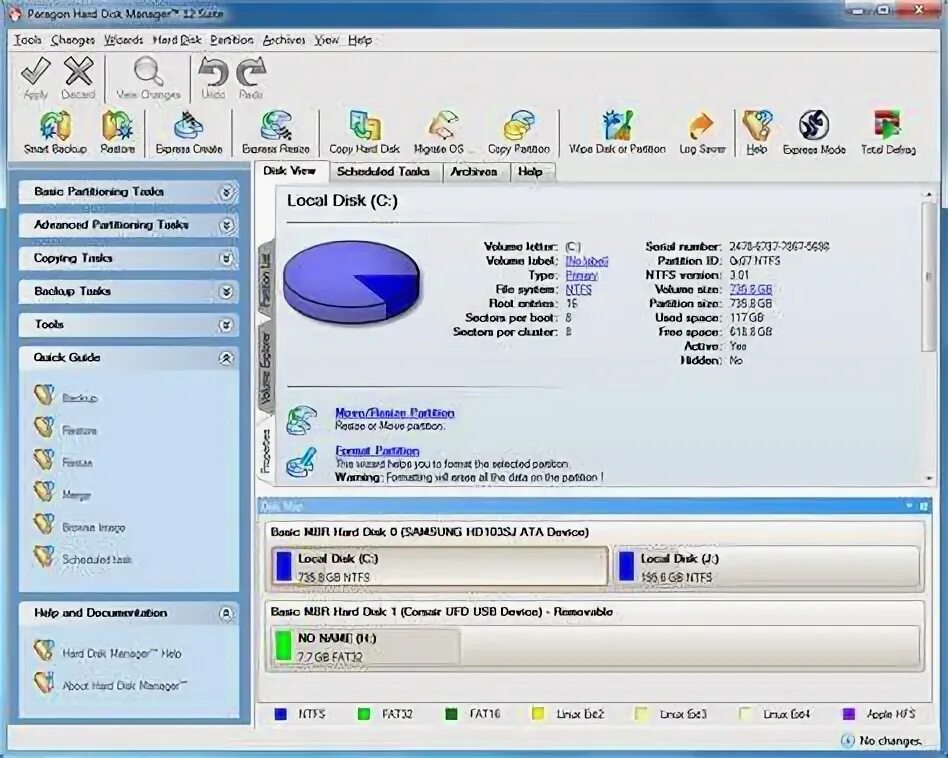
Task: Click Browse Image icon in Quick Guide
Action: (45, 525)
